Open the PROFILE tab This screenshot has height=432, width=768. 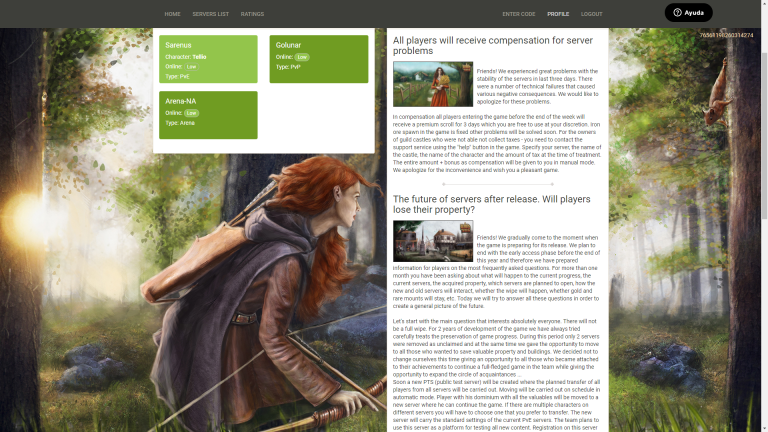pyautogui.click(x=558, y=14)
